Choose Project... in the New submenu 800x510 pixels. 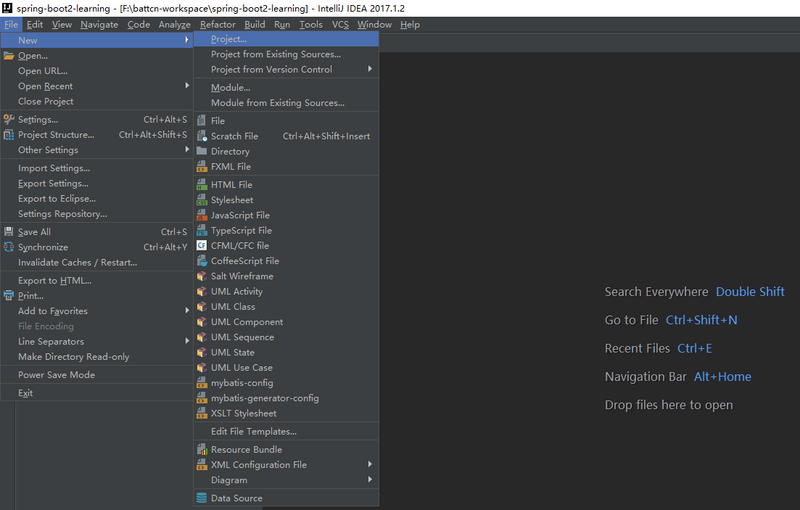286,39
